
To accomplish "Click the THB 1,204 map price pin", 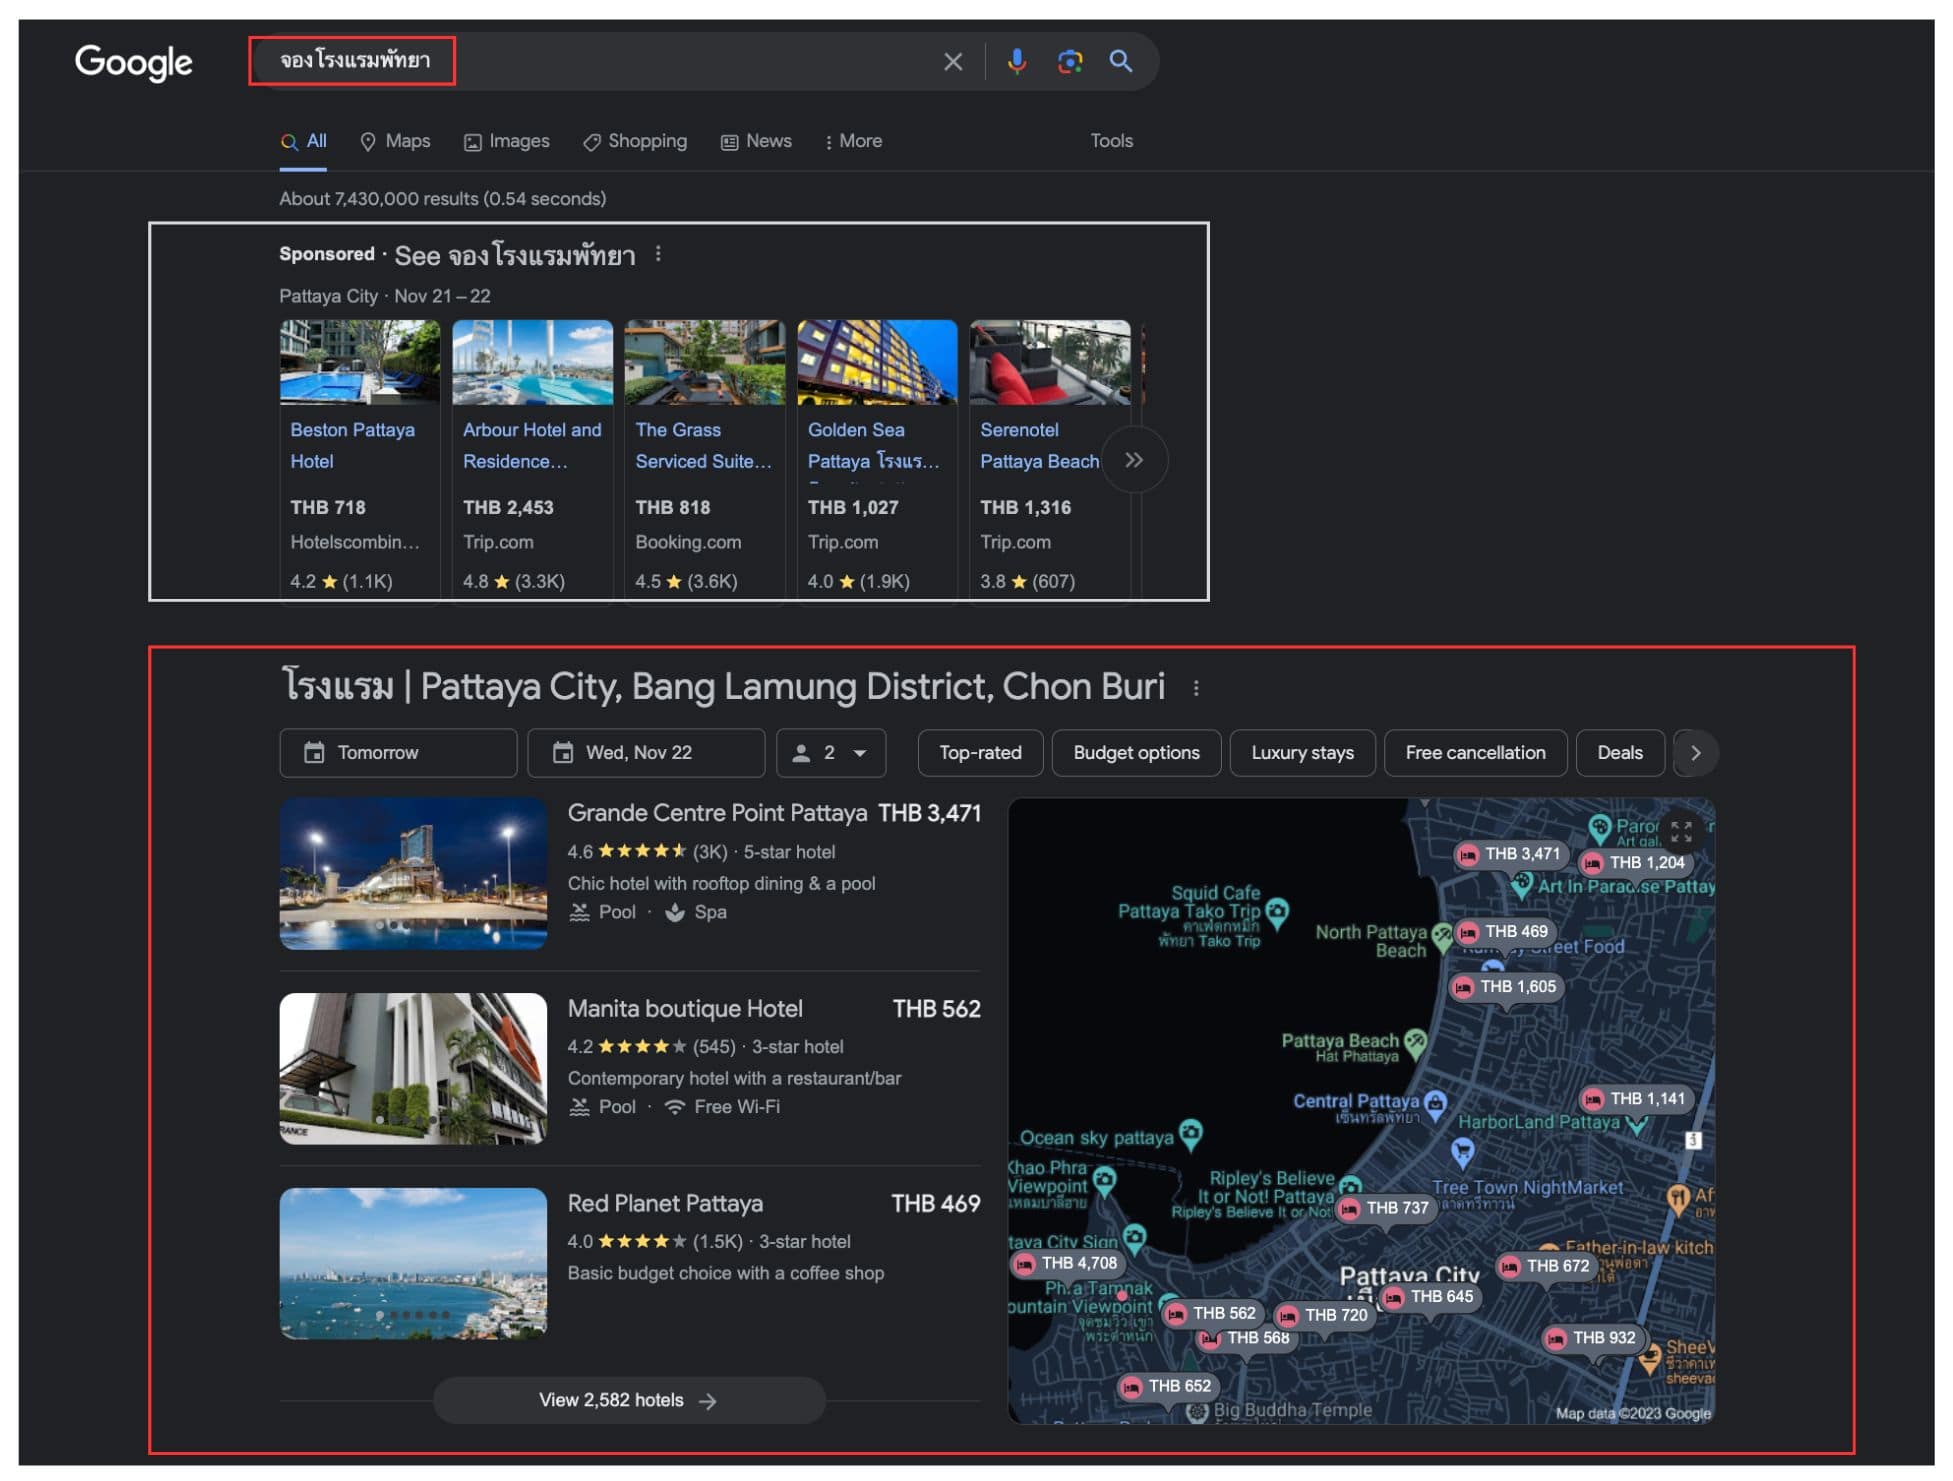I will point(1636,863).
